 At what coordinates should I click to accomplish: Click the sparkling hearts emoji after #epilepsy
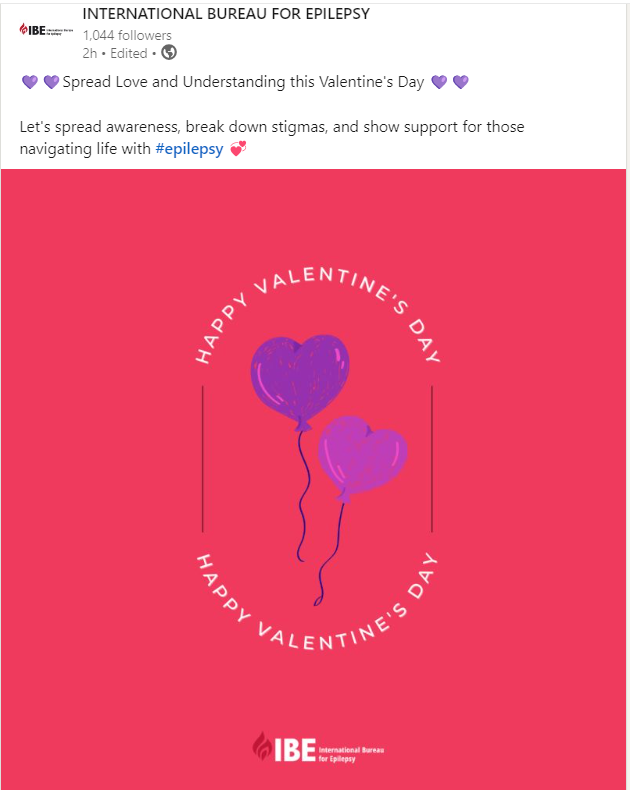237,150
